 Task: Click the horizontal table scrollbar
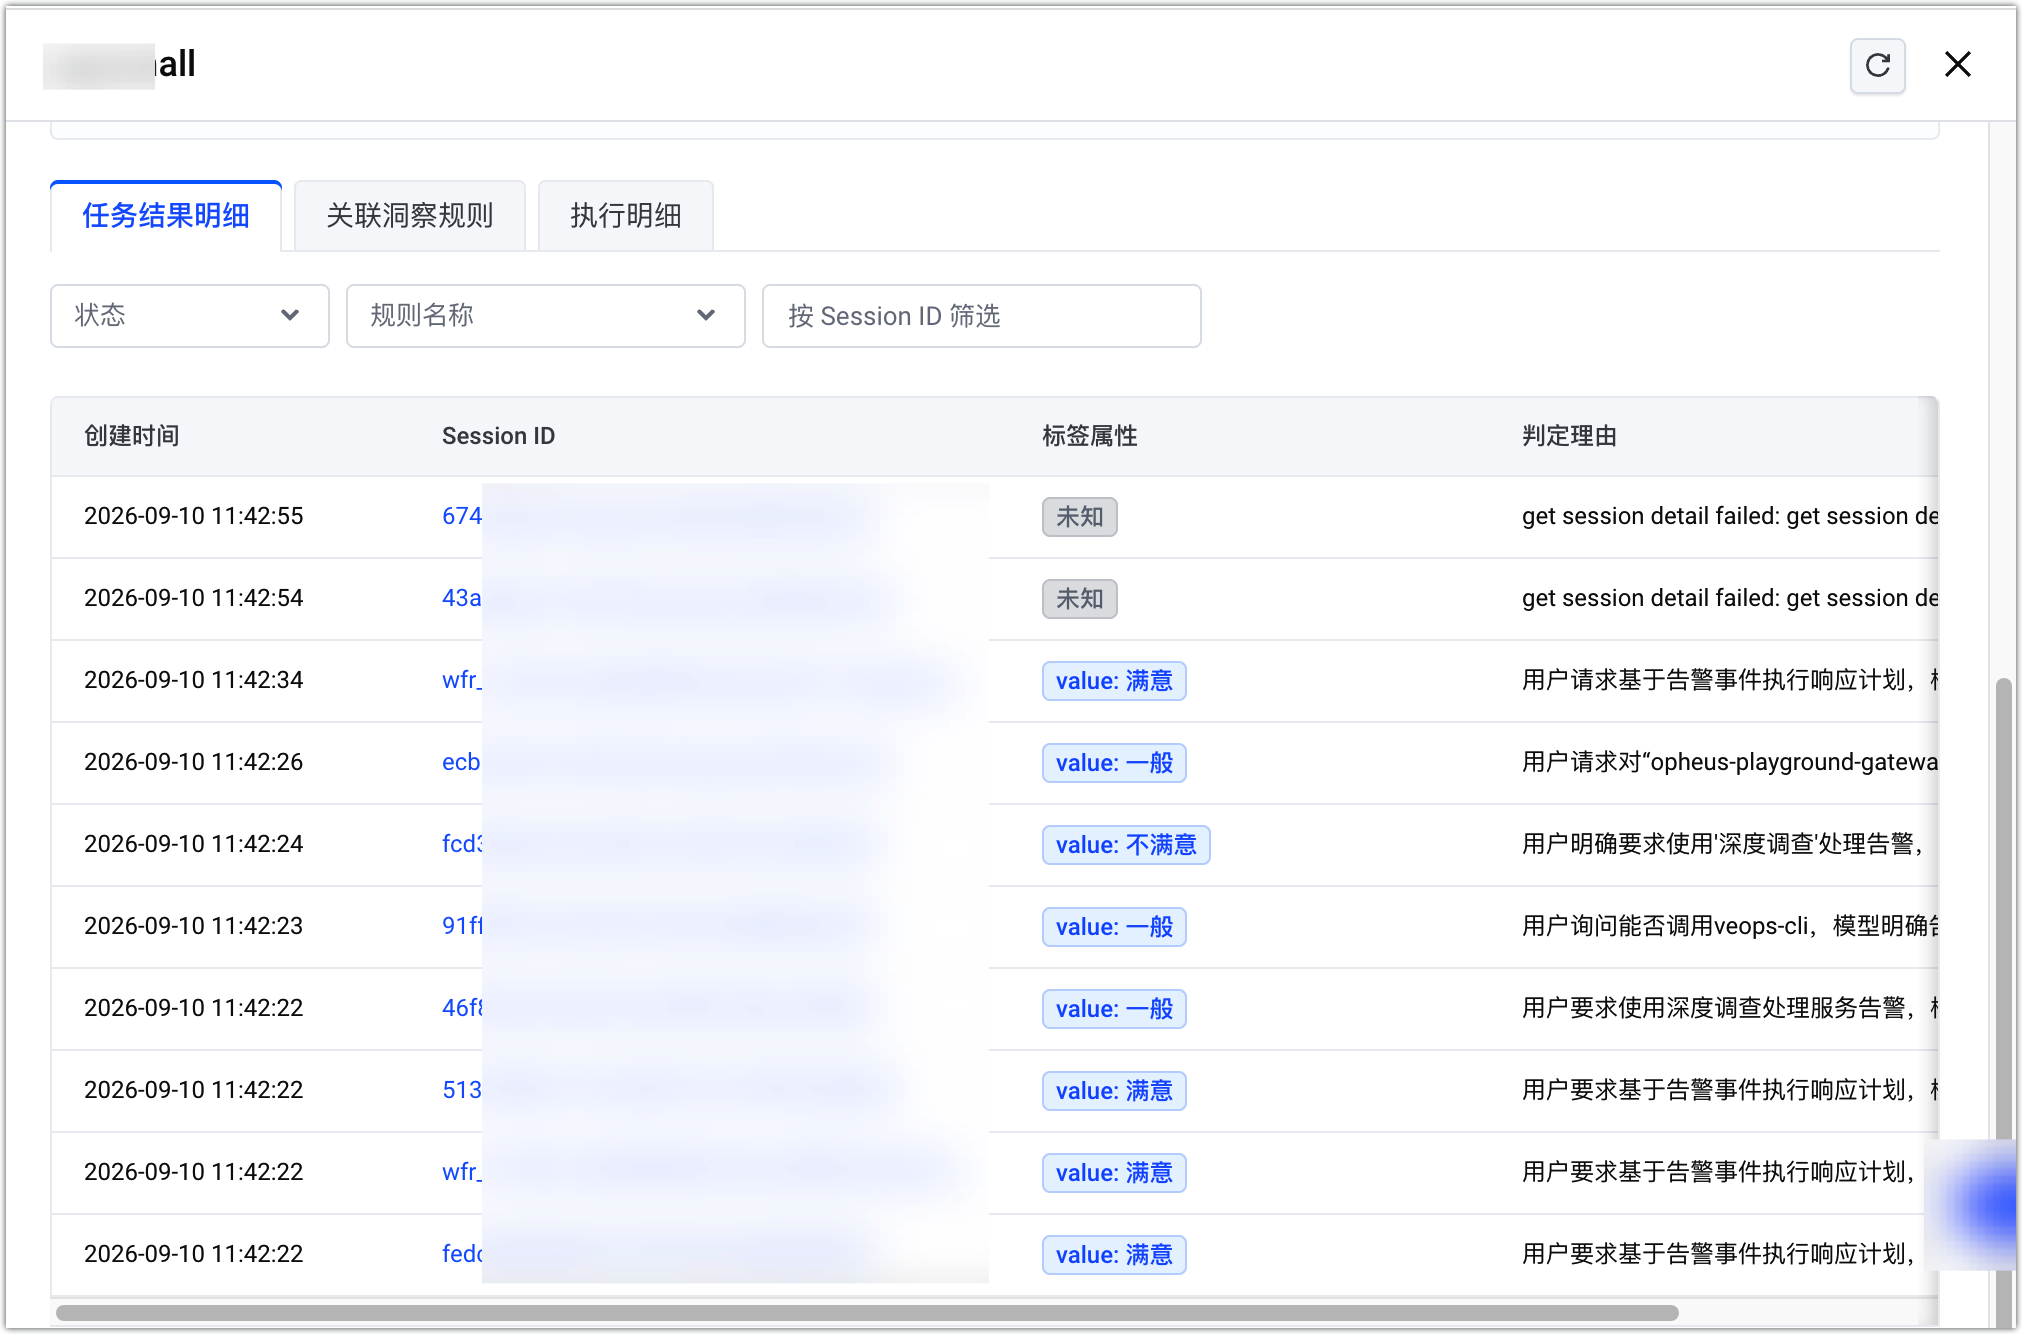coord(867,1312)
